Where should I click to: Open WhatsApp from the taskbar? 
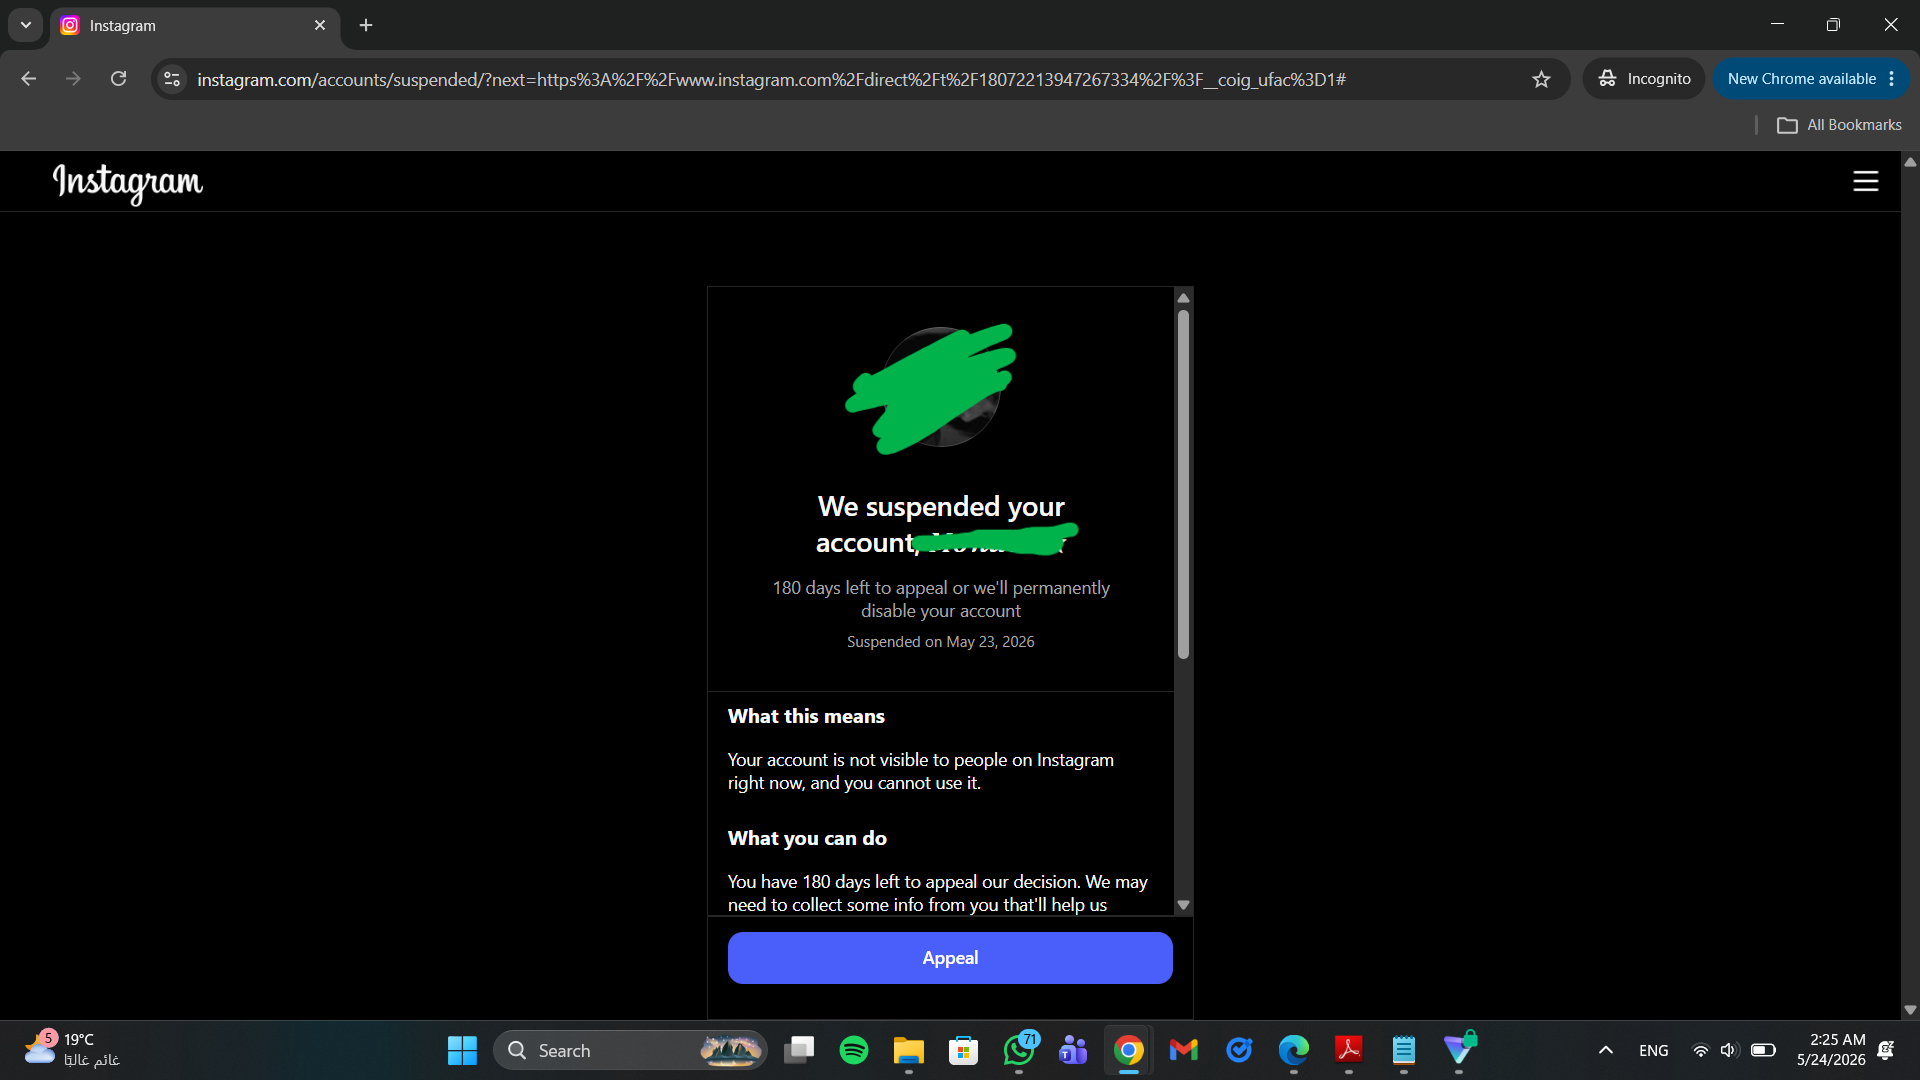coord(1019,1050)
